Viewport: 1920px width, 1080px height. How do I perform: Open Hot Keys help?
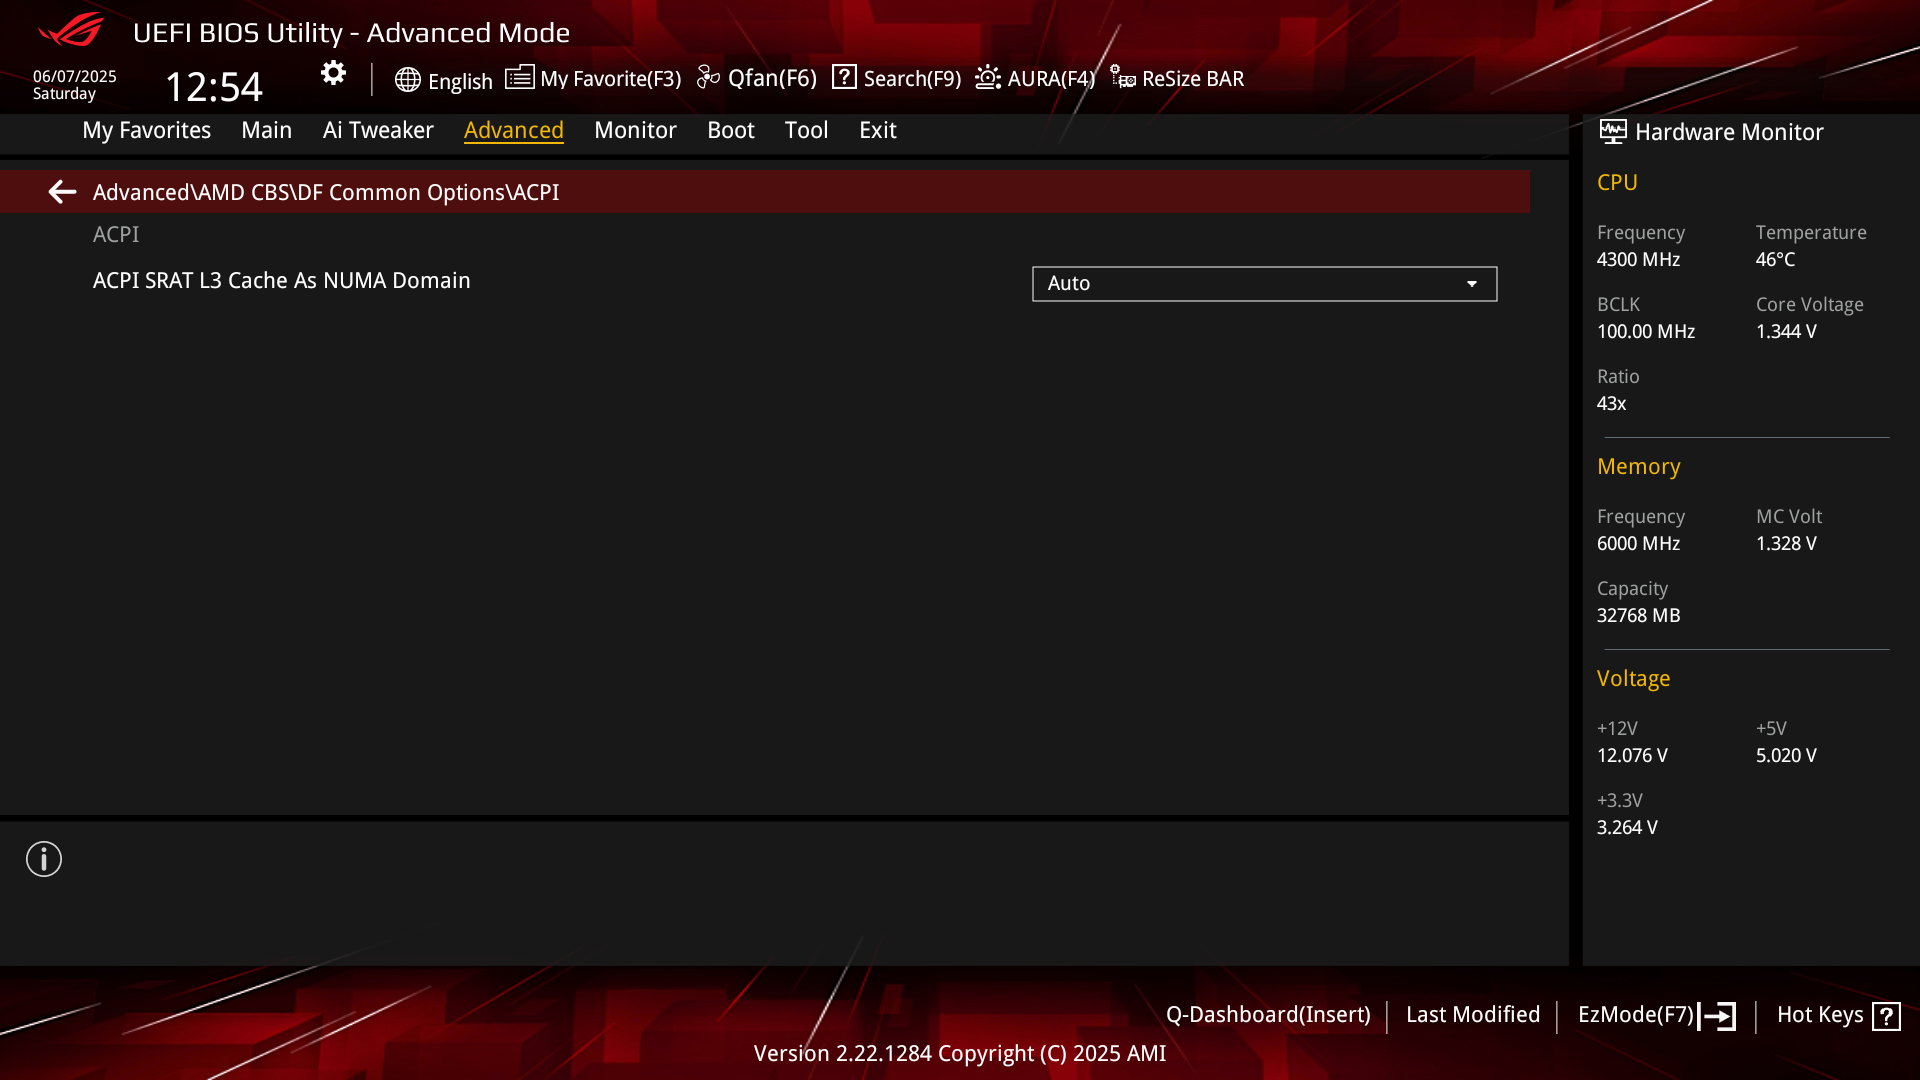[1820, 1015]
